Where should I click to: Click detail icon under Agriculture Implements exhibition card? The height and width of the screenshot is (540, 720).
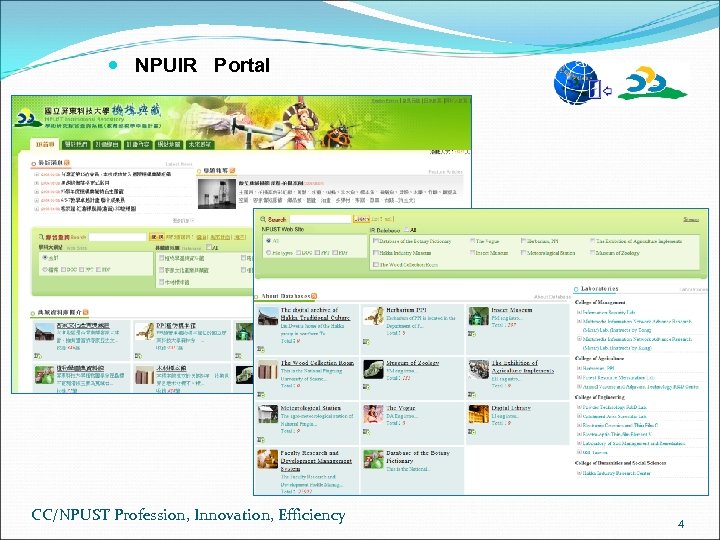[x=472, y=394]
